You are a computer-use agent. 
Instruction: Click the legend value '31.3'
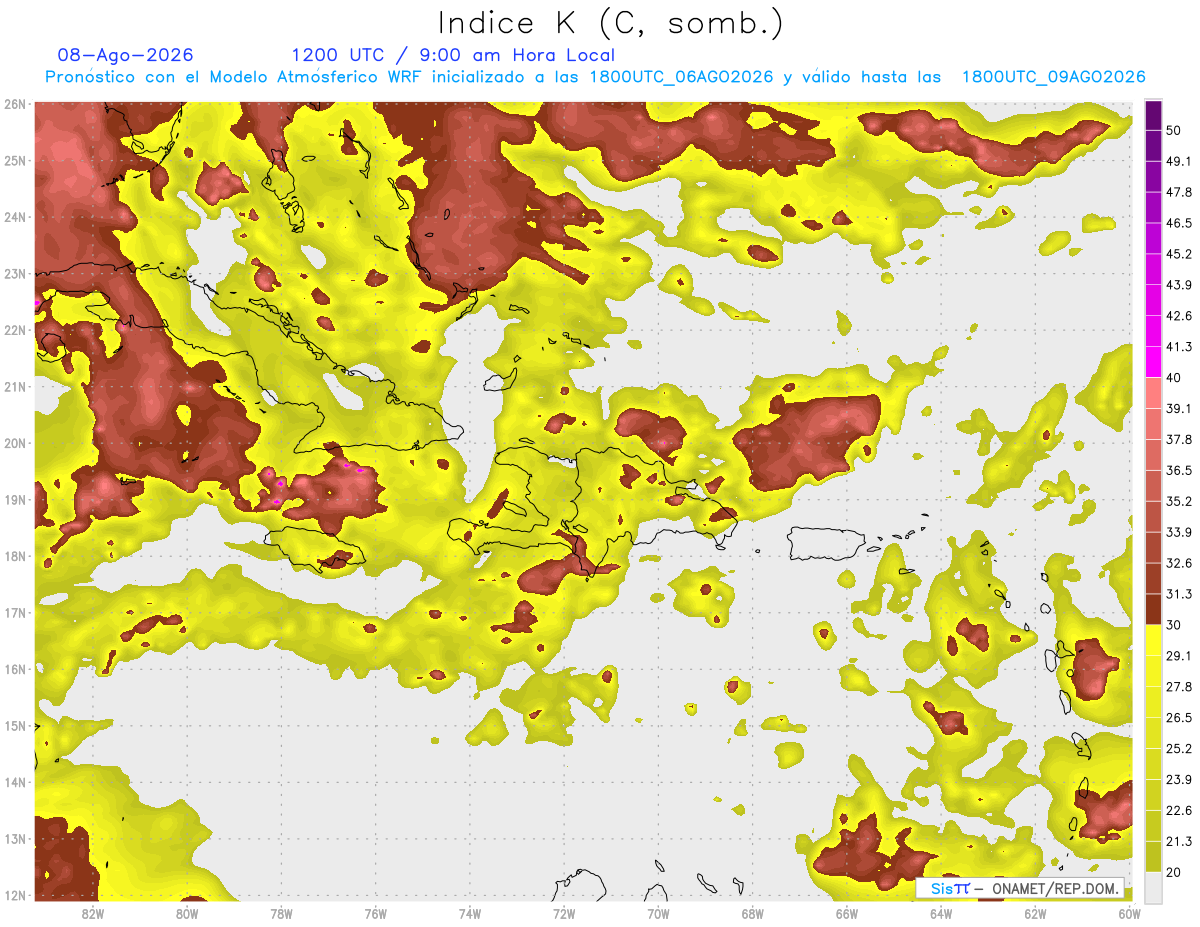pos(1179,594)
